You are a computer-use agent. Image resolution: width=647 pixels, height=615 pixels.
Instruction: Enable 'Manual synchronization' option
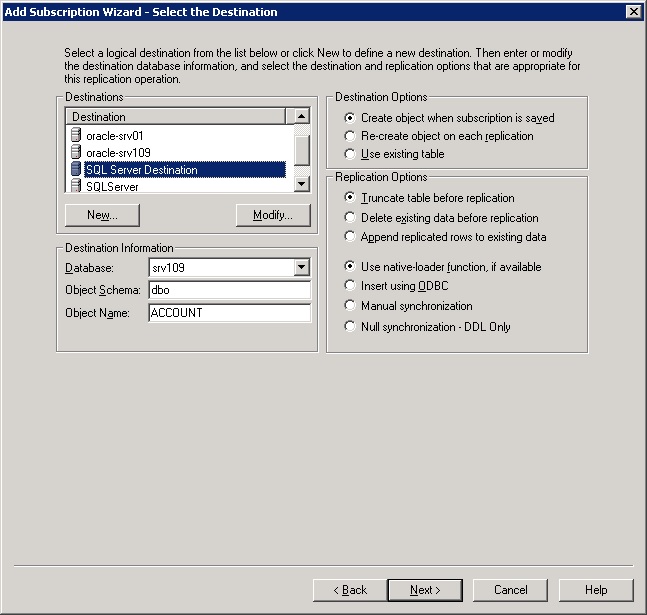(350, 306)
